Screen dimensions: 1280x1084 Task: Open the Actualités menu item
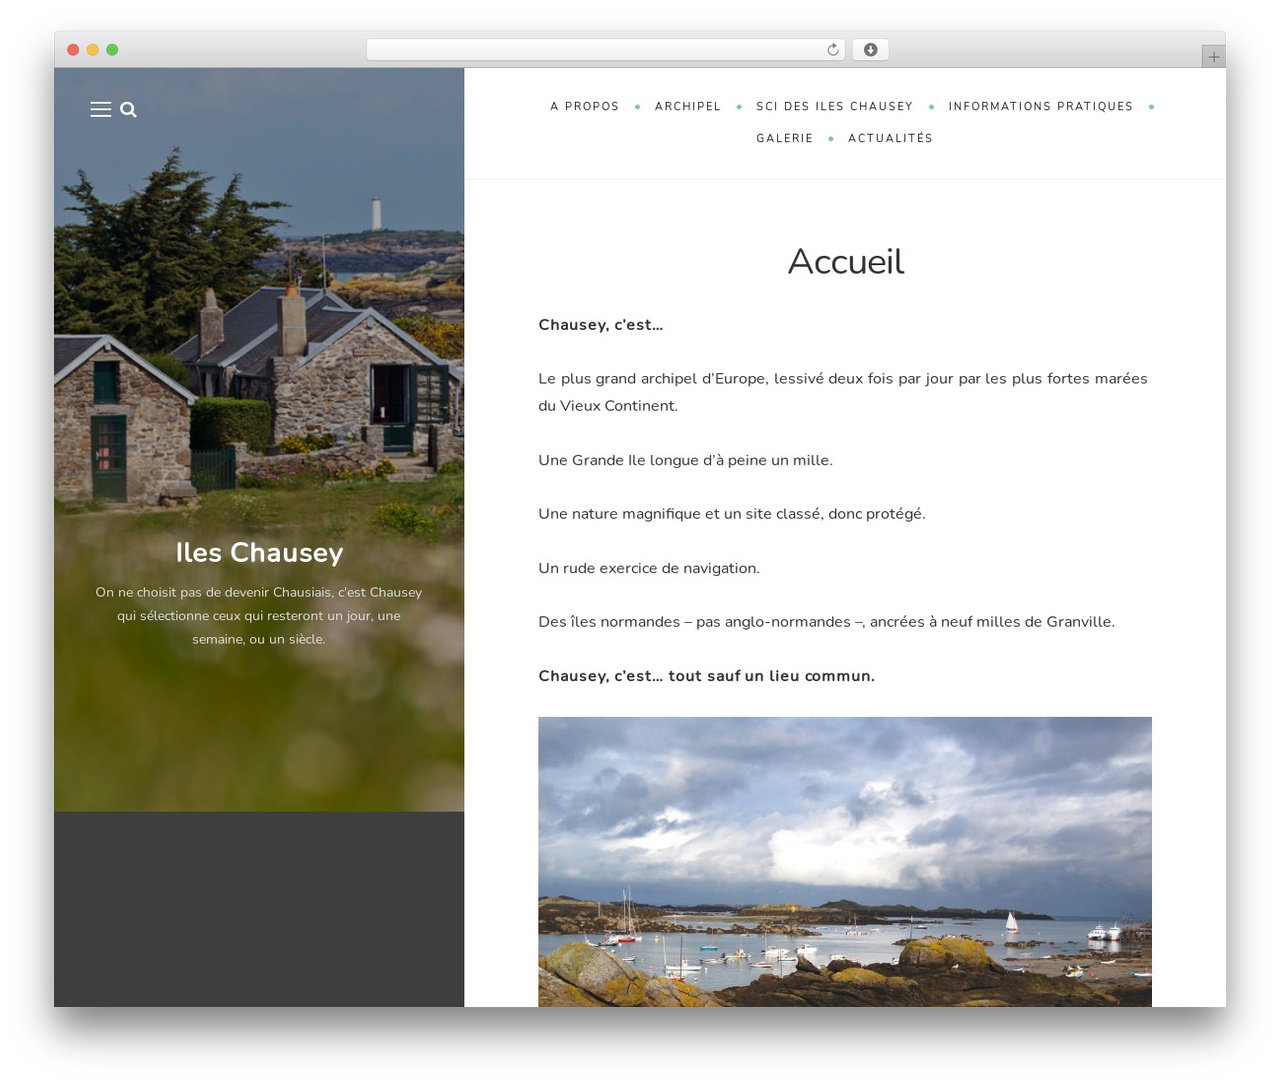pos(890,138)
